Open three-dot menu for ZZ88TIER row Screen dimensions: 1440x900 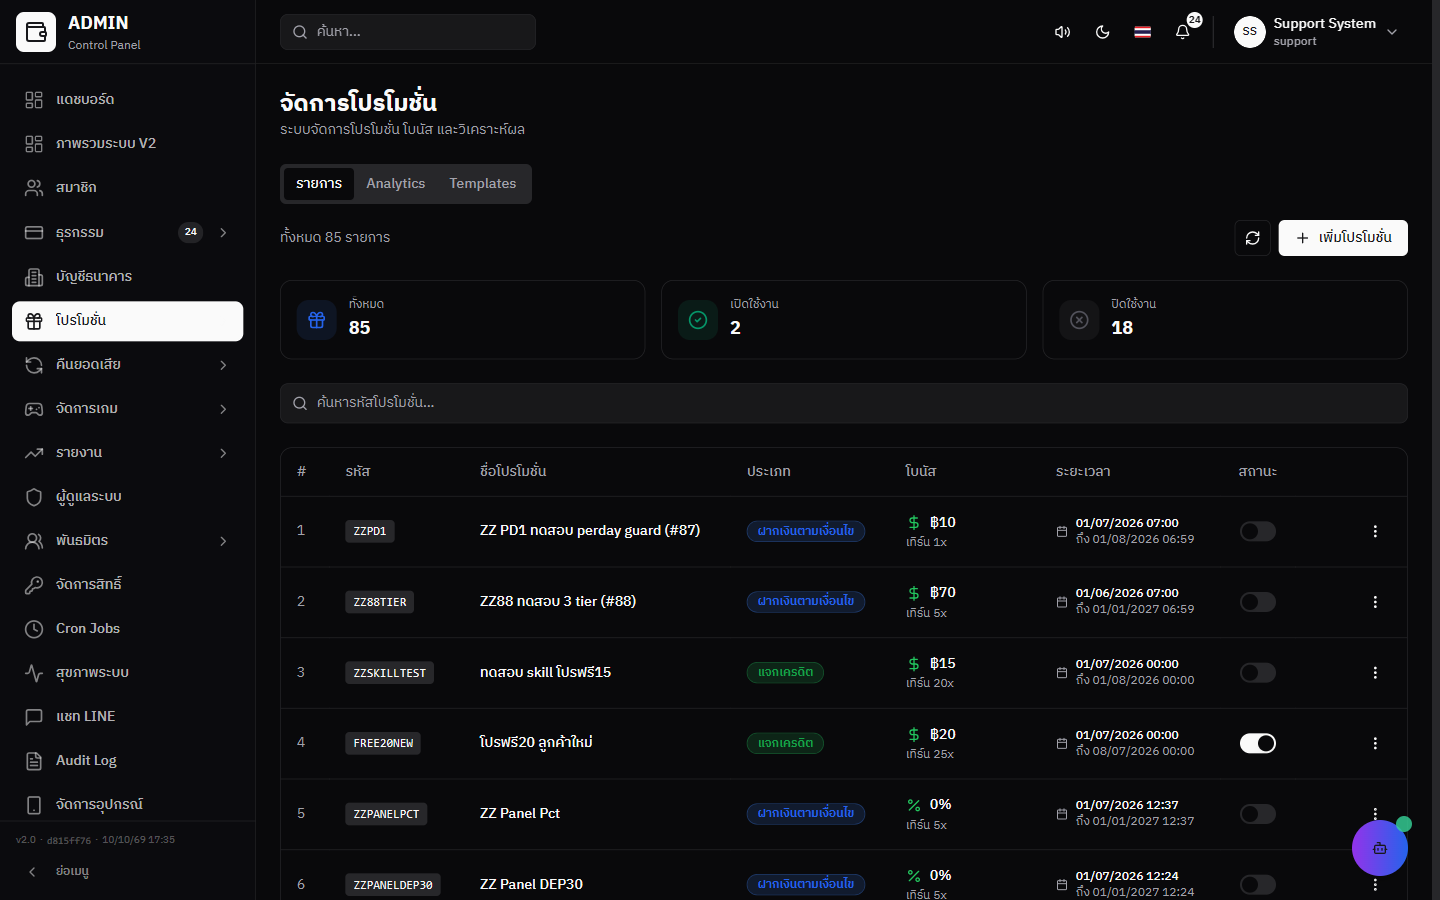pos(1375,602)
